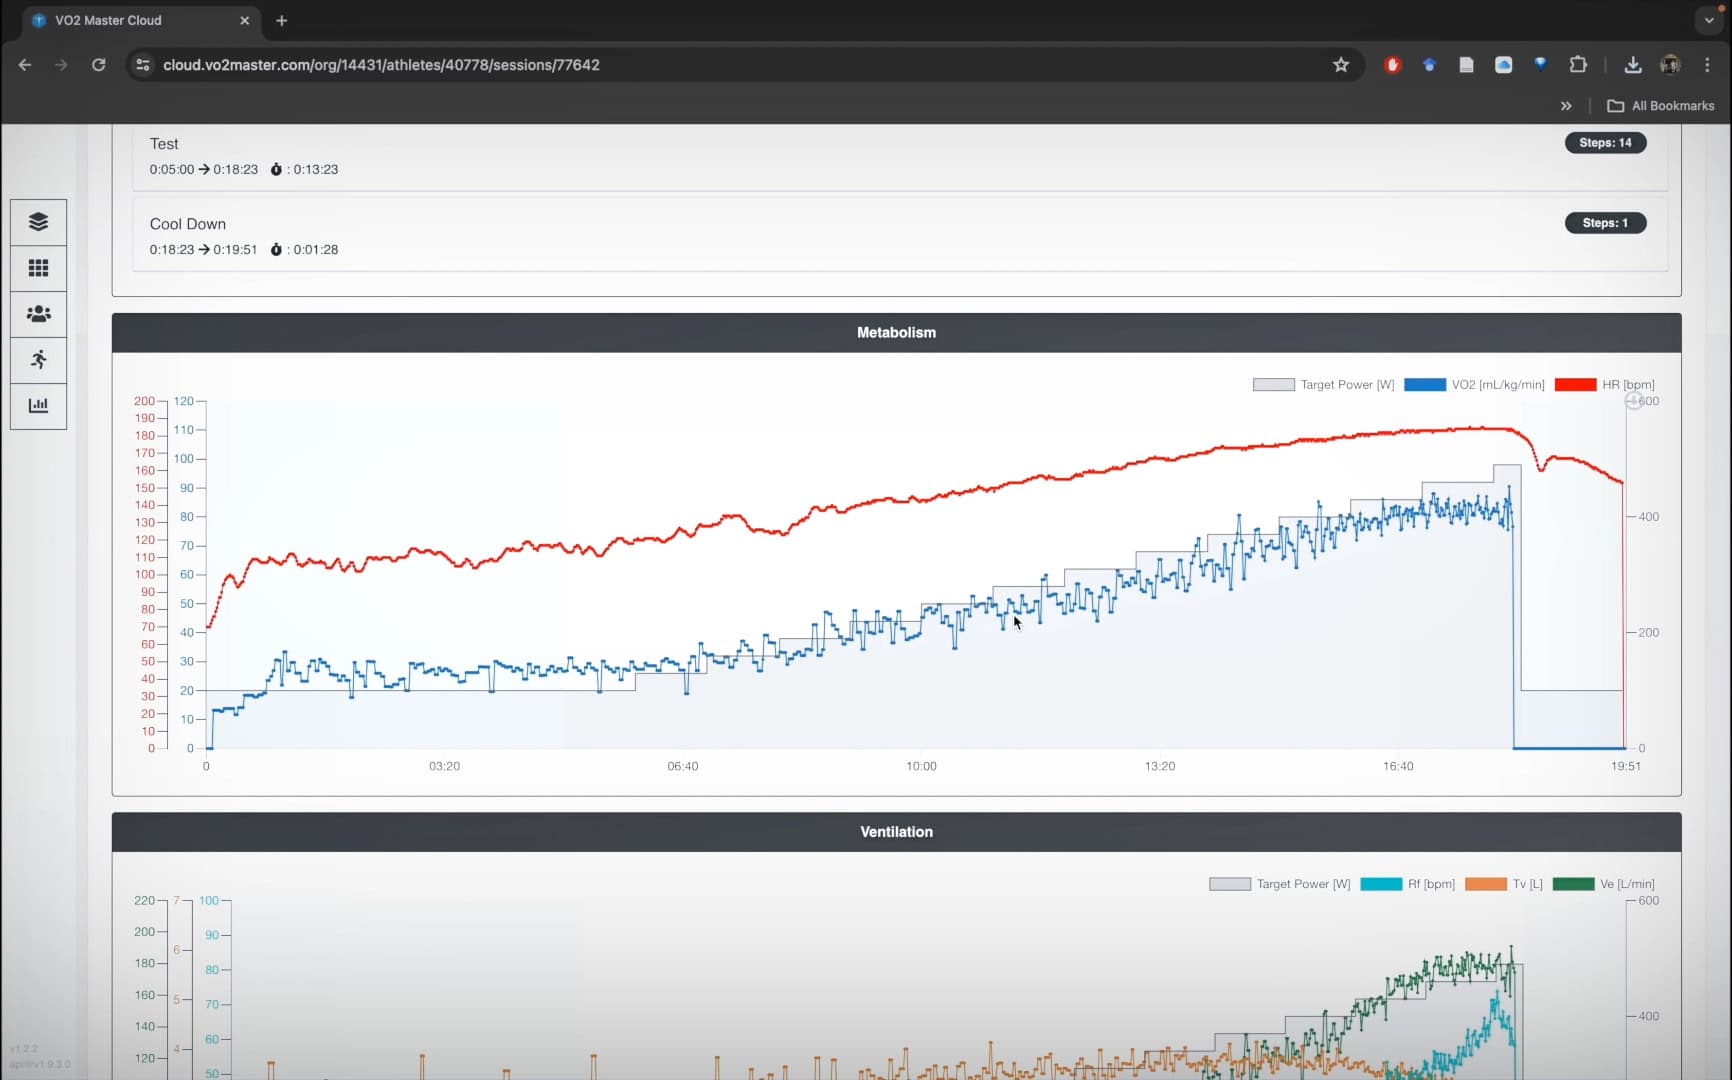The image size is (1732, 1080).
Task: Select the VO2 Master Cloud browser tab
Action: (x=140, y=20)
